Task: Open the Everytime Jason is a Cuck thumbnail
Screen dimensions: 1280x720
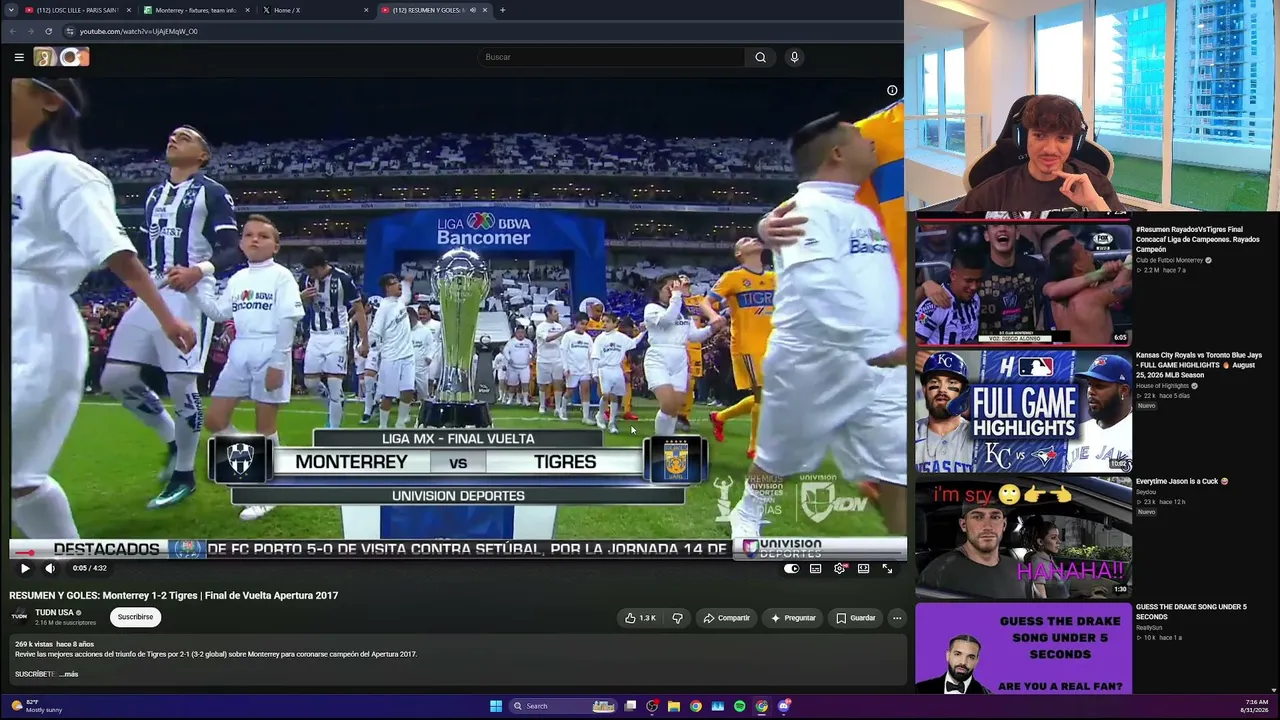Action: tap(1023, 537)
